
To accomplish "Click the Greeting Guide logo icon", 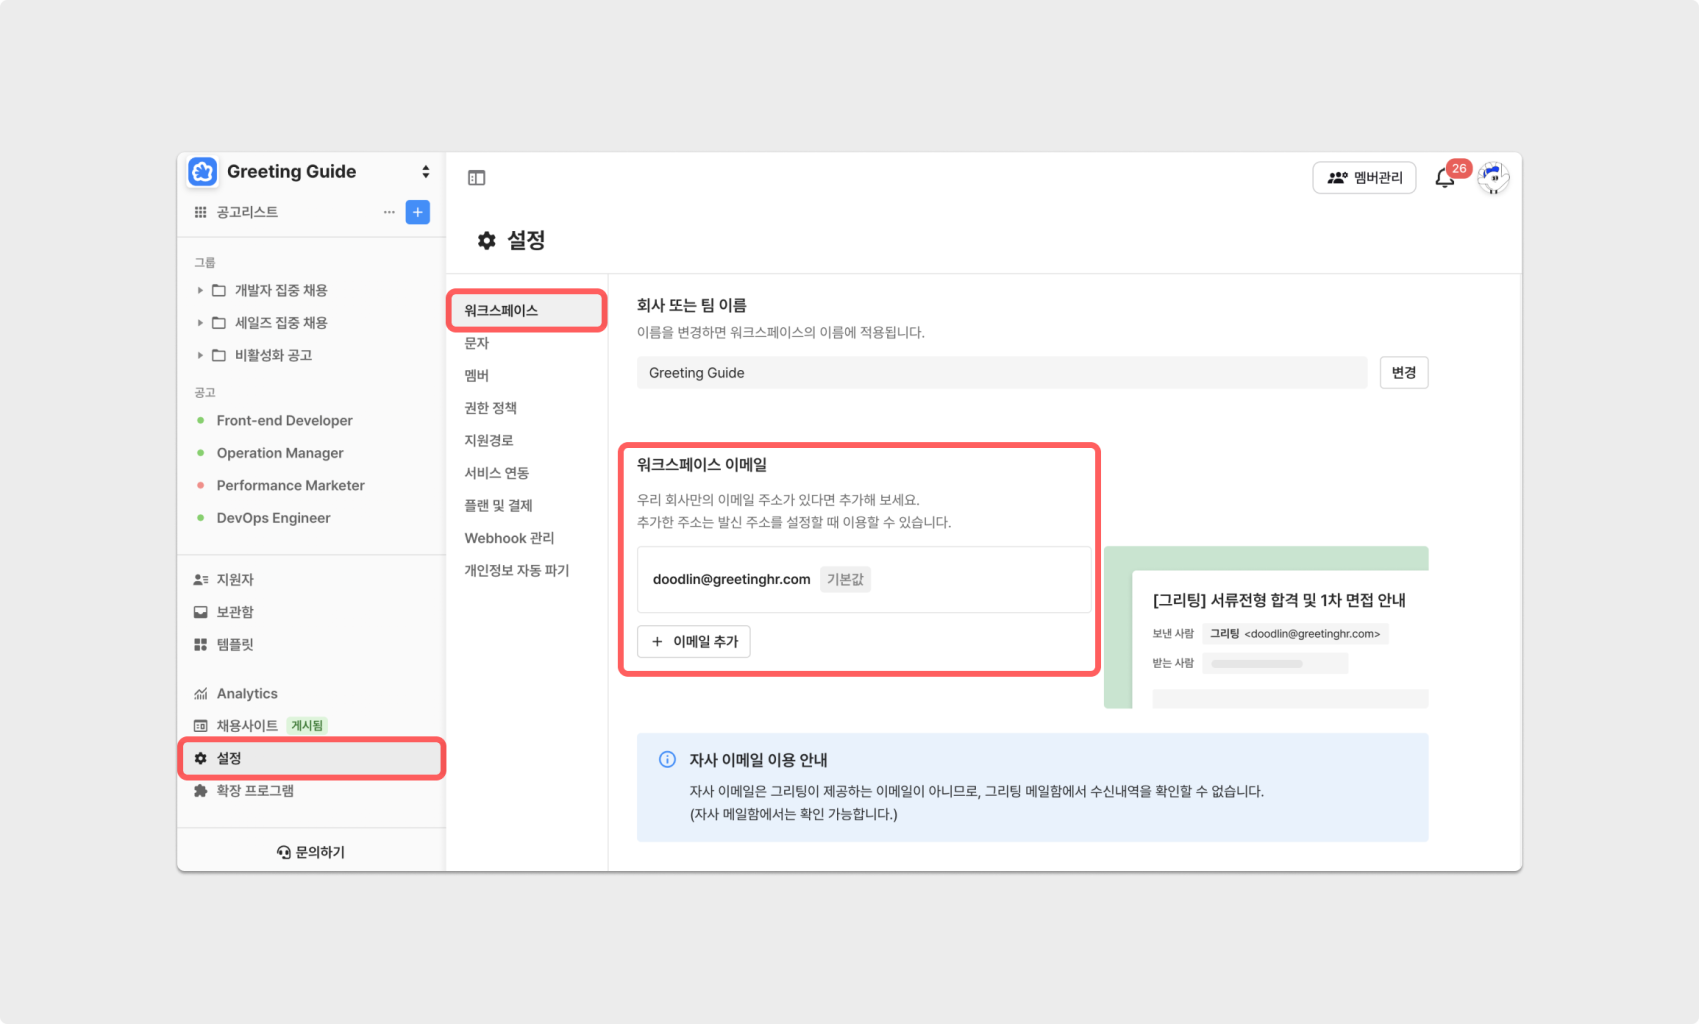I will [203, 172].
